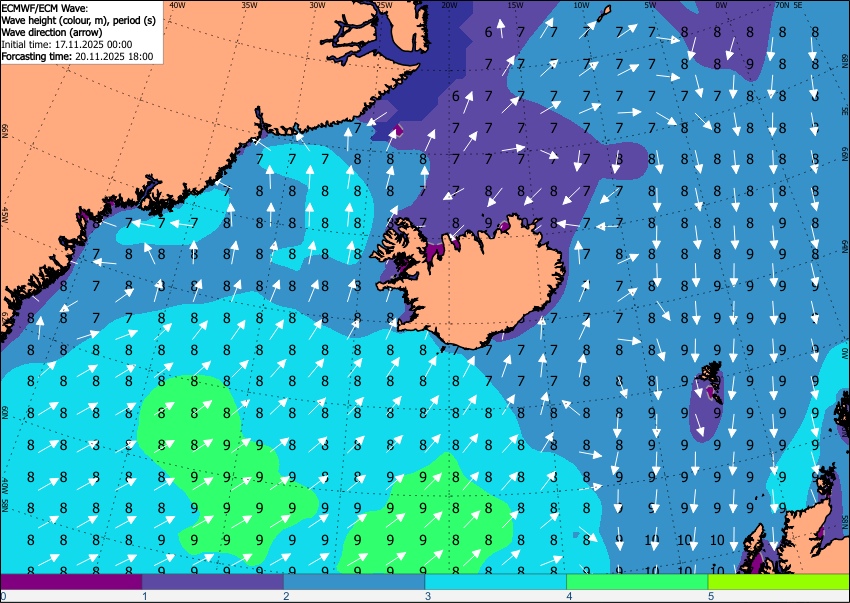Click the "35W" longitude label
850x603 pixels.
coord(249,5)
